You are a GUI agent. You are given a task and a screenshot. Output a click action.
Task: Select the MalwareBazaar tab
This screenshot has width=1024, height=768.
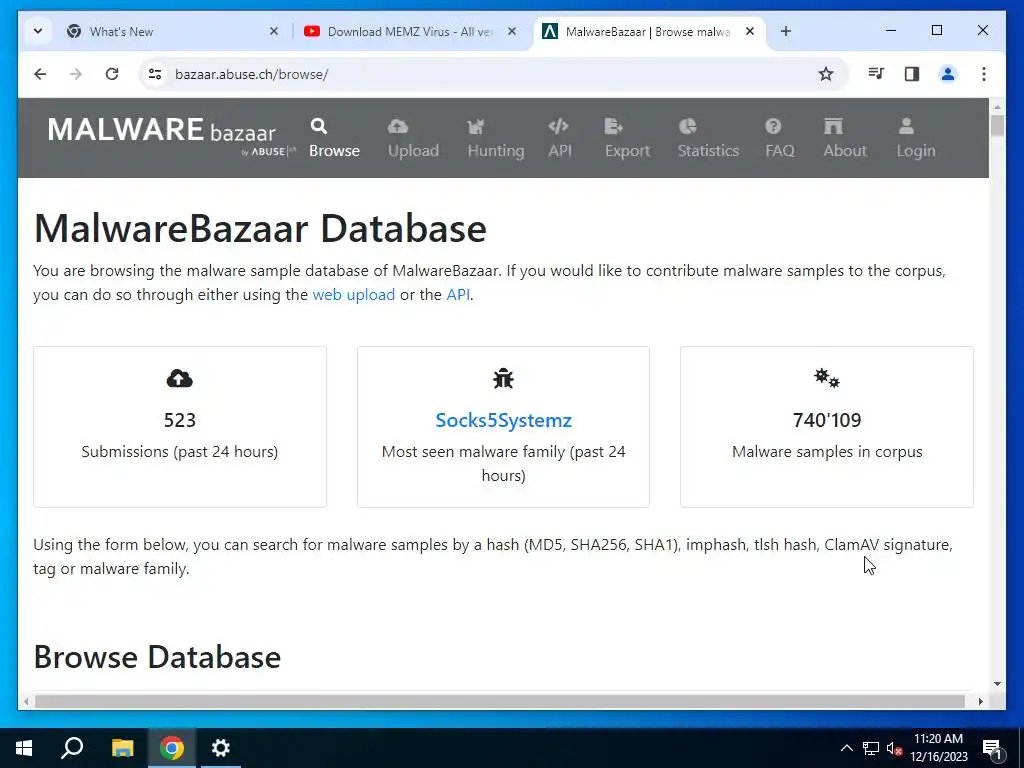click(648, 31)
